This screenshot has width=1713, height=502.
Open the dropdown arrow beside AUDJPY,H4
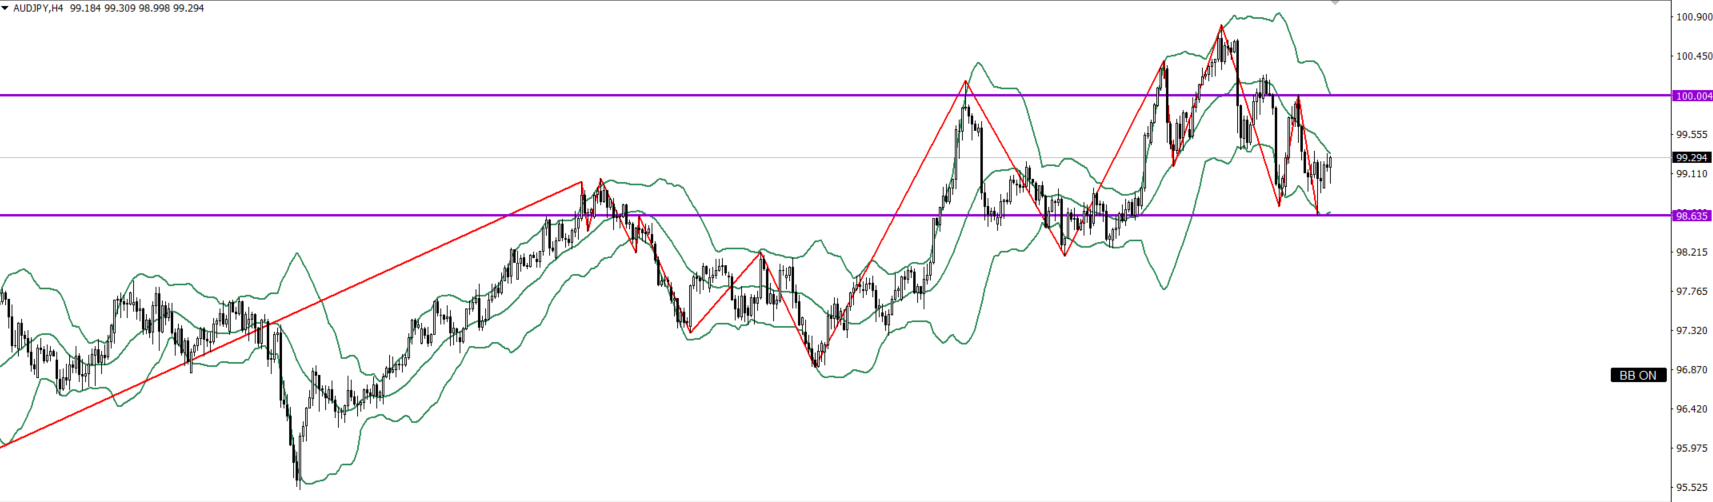(x=5, y=8)
